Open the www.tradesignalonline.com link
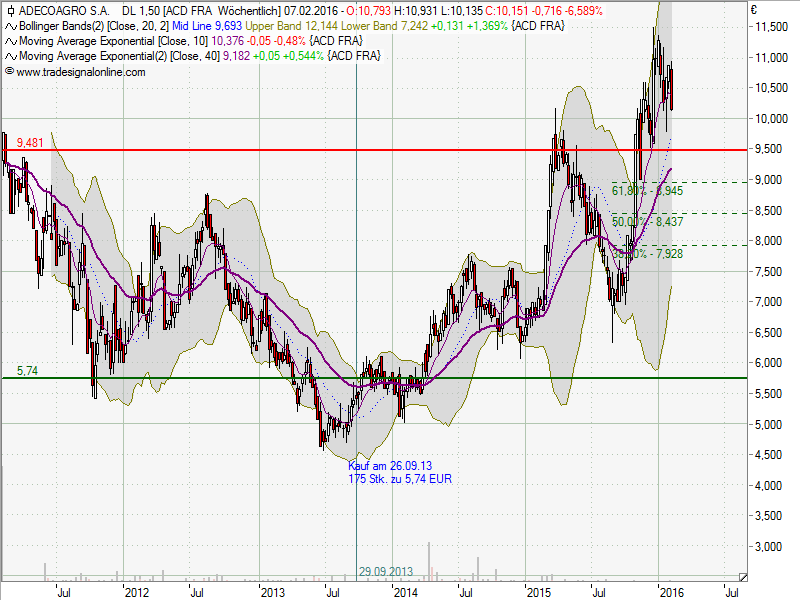 81,72
